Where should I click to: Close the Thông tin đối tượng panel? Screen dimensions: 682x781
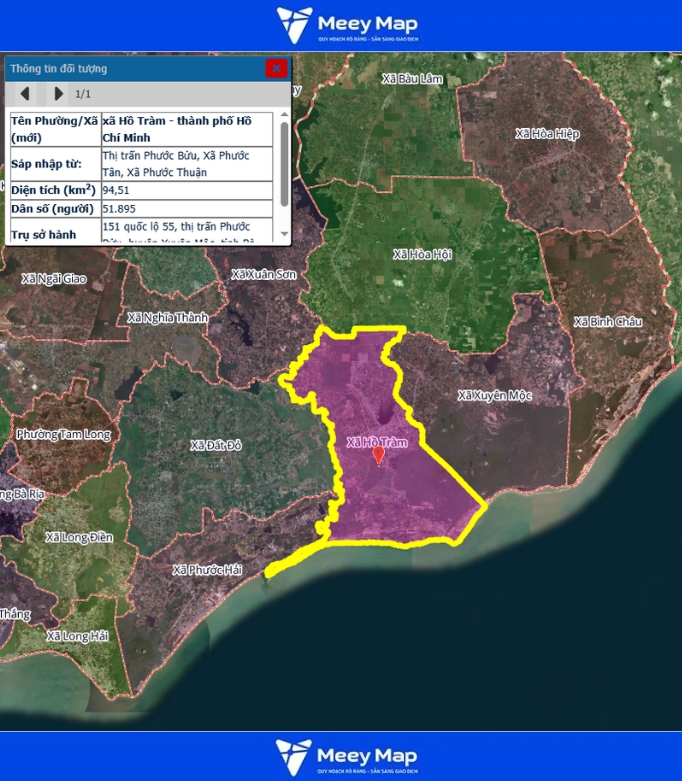click(276, 69)
